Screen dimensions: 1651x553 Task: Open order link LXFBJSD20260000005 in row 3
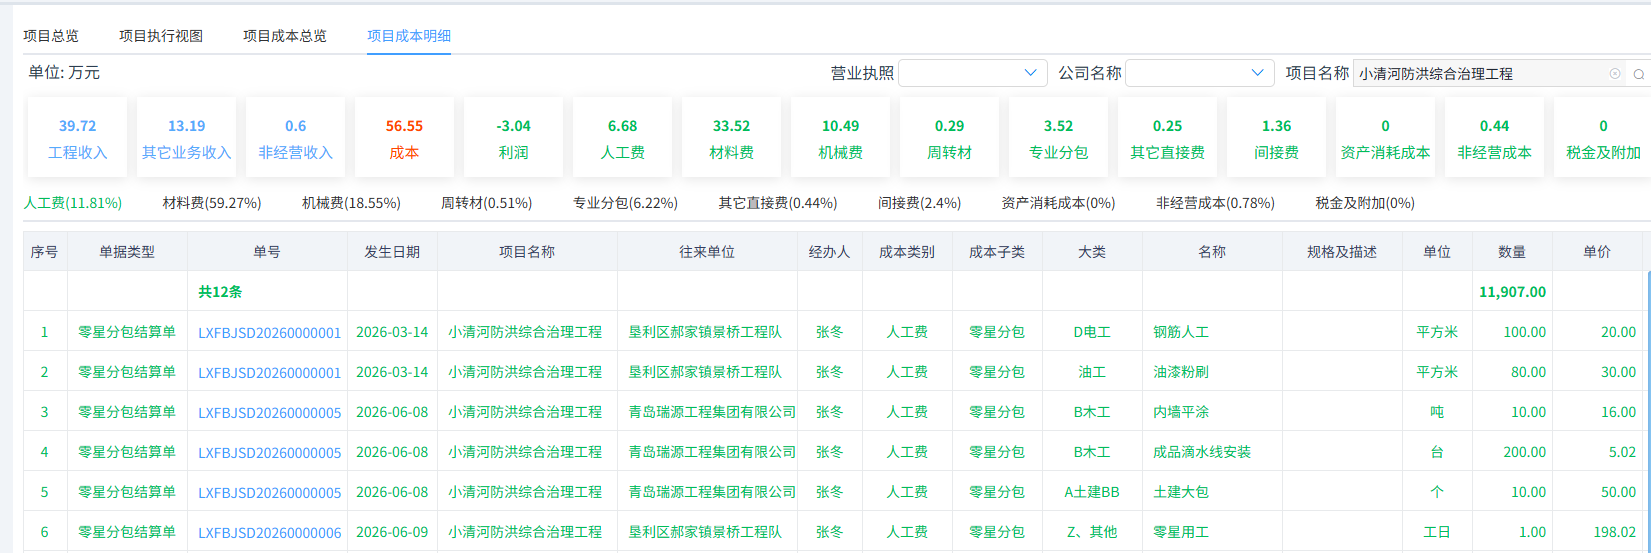[269, 412]
